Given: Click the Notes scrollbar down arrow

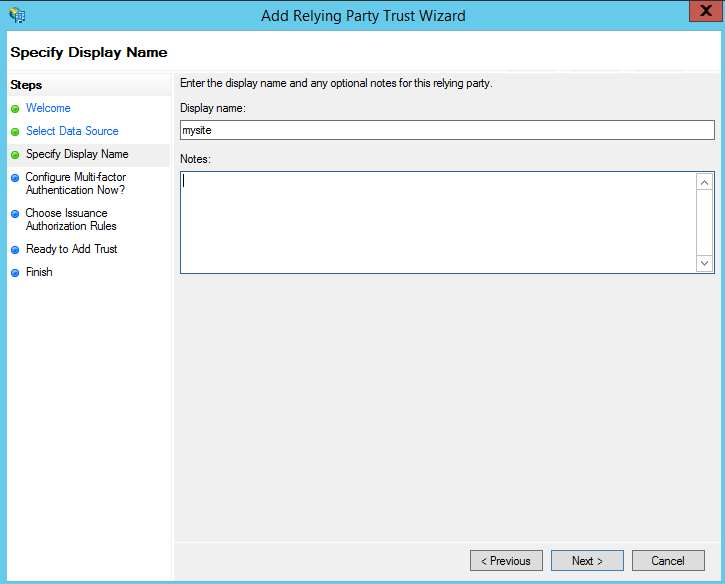Looking at the screenshot, I should click(704, 263).
